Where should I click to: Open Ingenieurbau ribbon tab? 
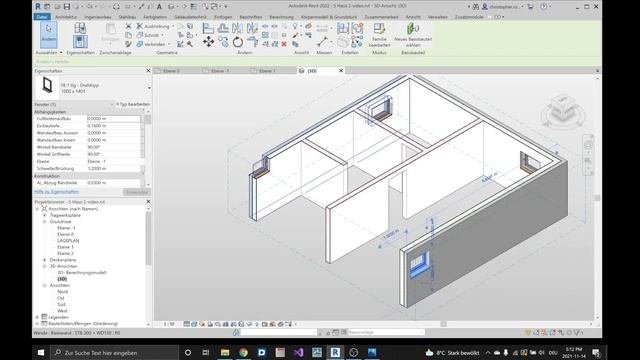point(98,17)
